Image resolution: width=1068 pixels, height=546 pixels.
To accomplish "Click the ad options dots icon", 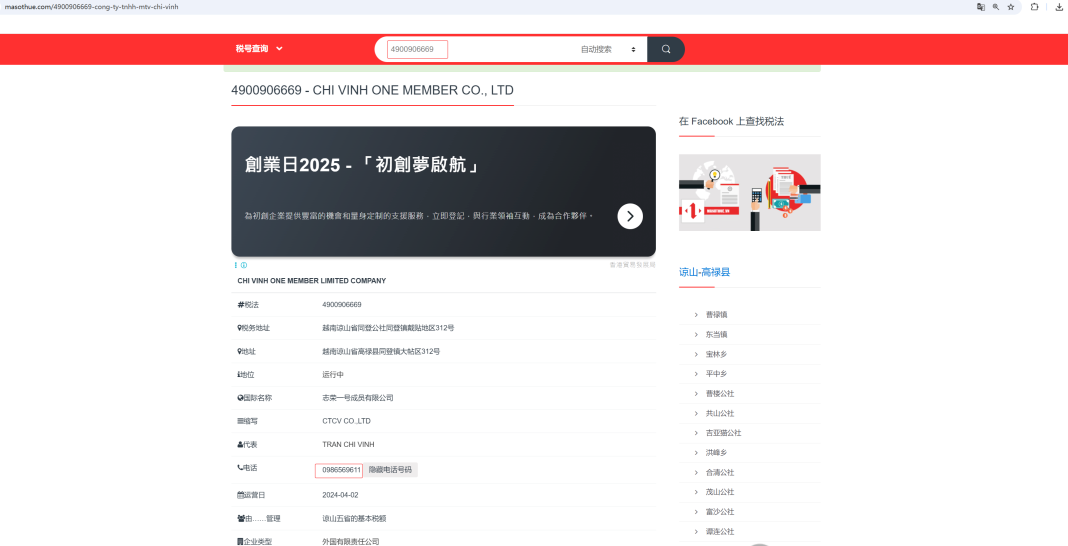I will click(x=236, y=266).
